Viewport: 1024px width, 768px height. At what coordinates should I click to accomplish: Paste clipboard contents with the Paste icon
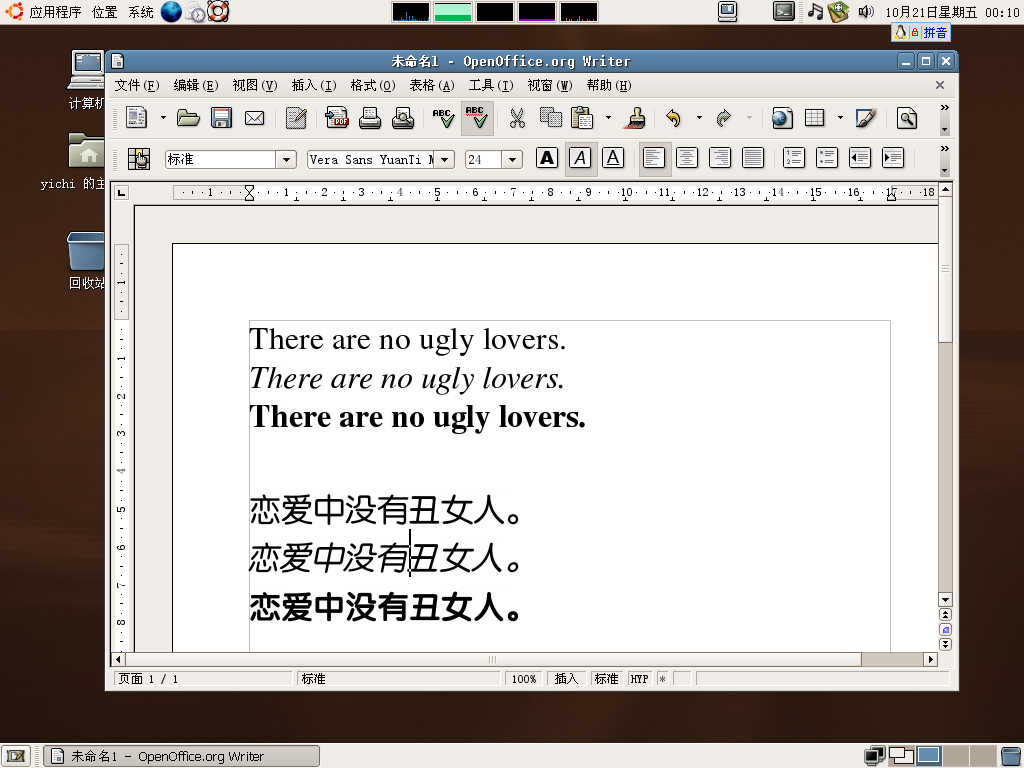(583, 118)
